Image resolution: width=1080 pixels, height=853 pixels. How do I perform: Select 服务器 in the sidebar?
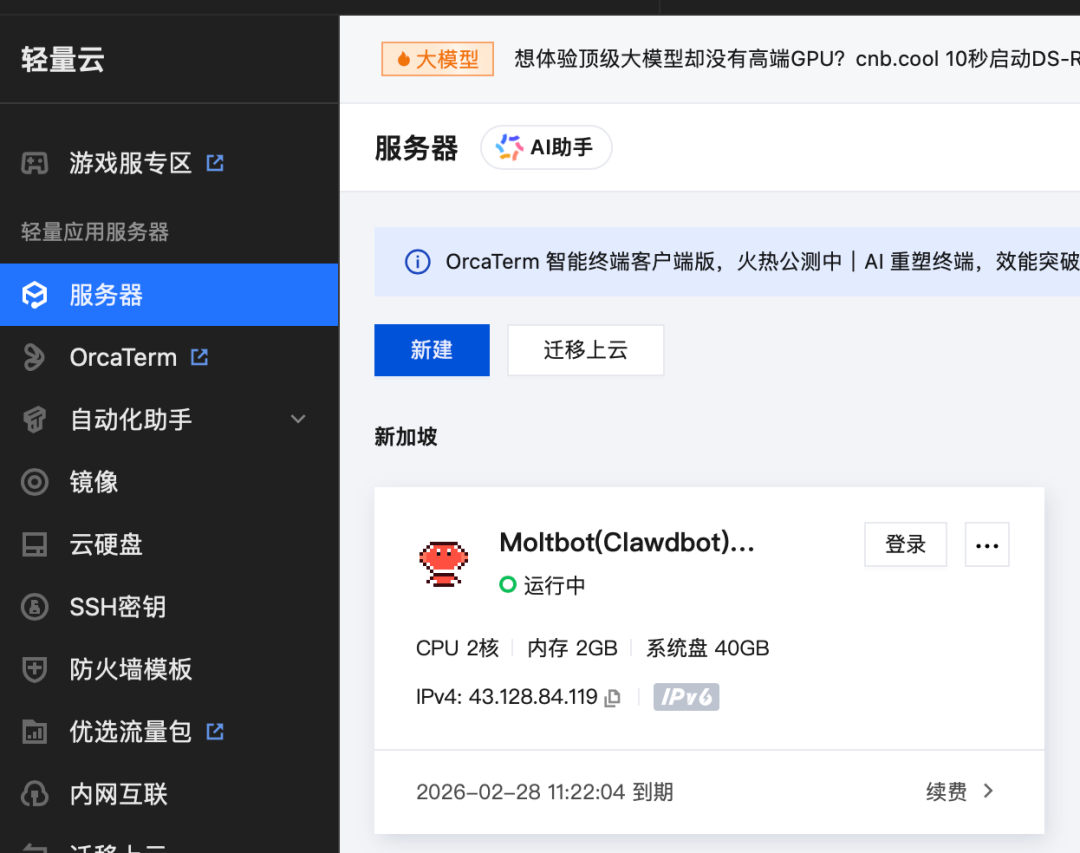[169, 295]
